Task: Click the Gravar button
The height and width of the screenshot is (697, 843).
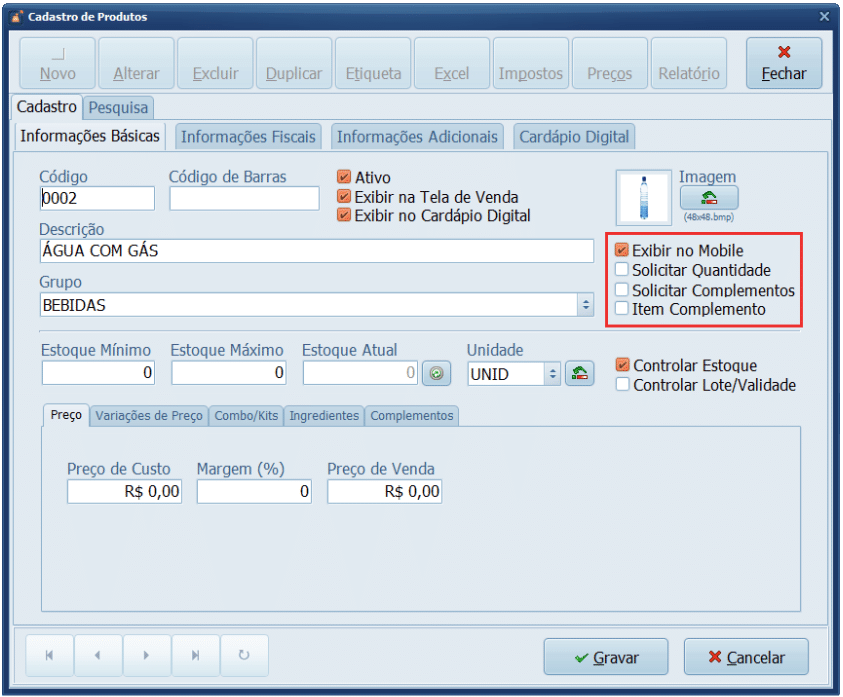Action: [x=606, y=657]
